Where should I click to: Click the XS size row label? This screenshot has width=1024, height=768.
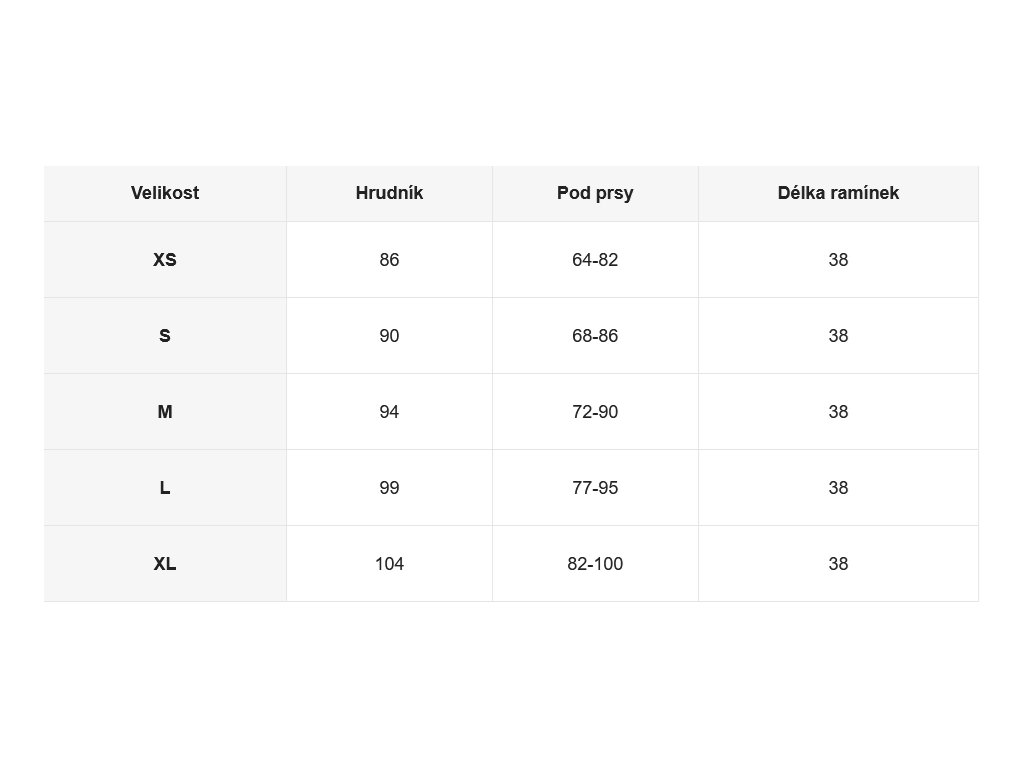point(165,260)
